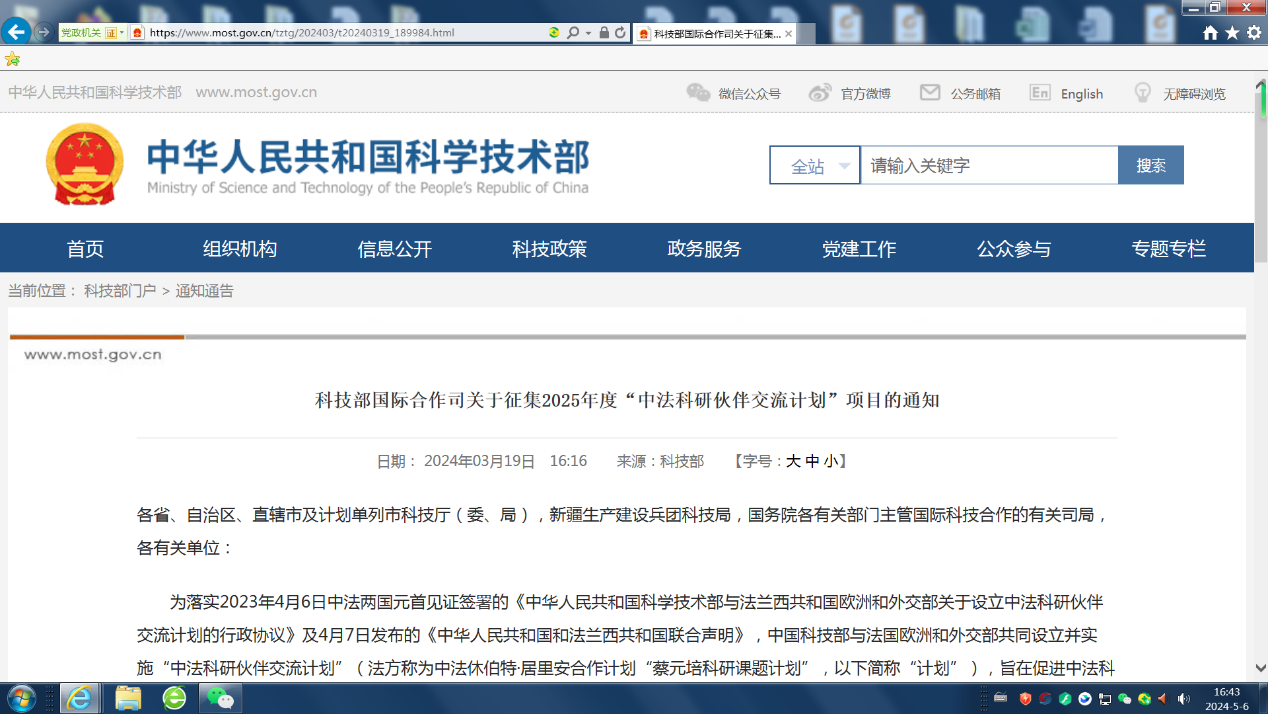
Task: Click the 请输入关键字 search input field
Action: pyautogui.click(x=988, y=166)
